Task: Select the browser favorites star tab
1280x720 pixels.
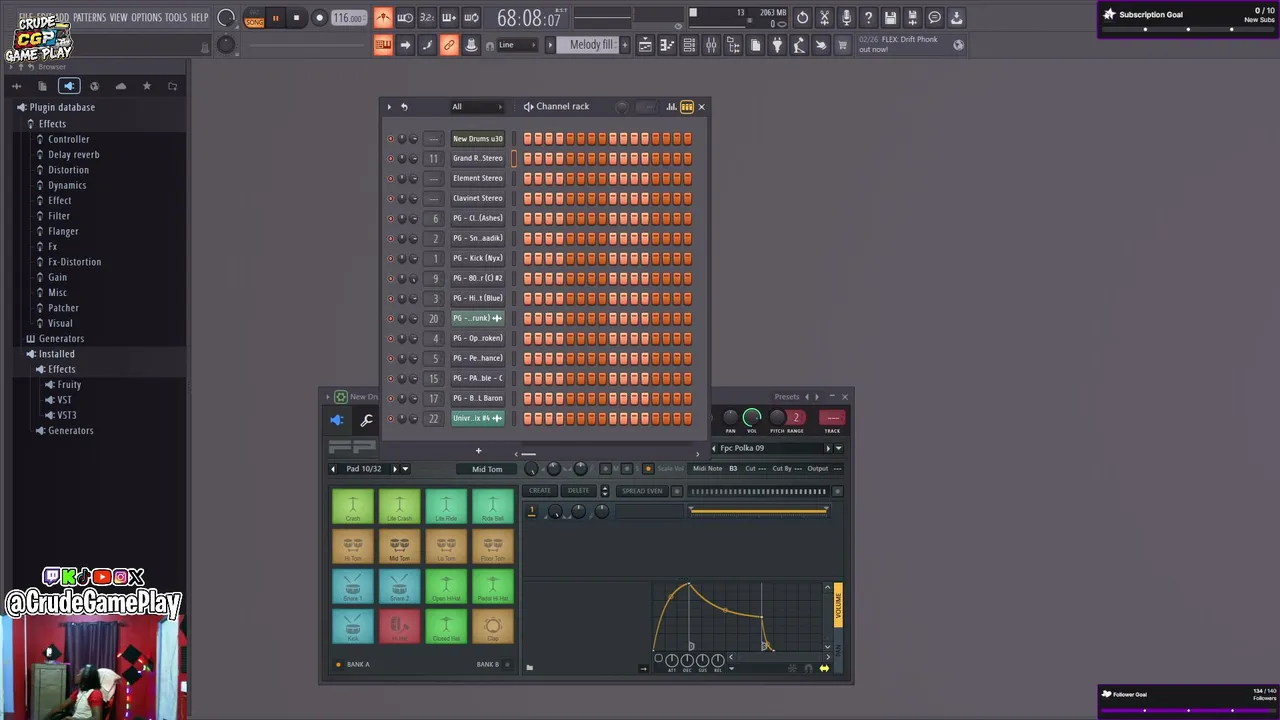Action: pyautogui.click(x=146, y=86)
